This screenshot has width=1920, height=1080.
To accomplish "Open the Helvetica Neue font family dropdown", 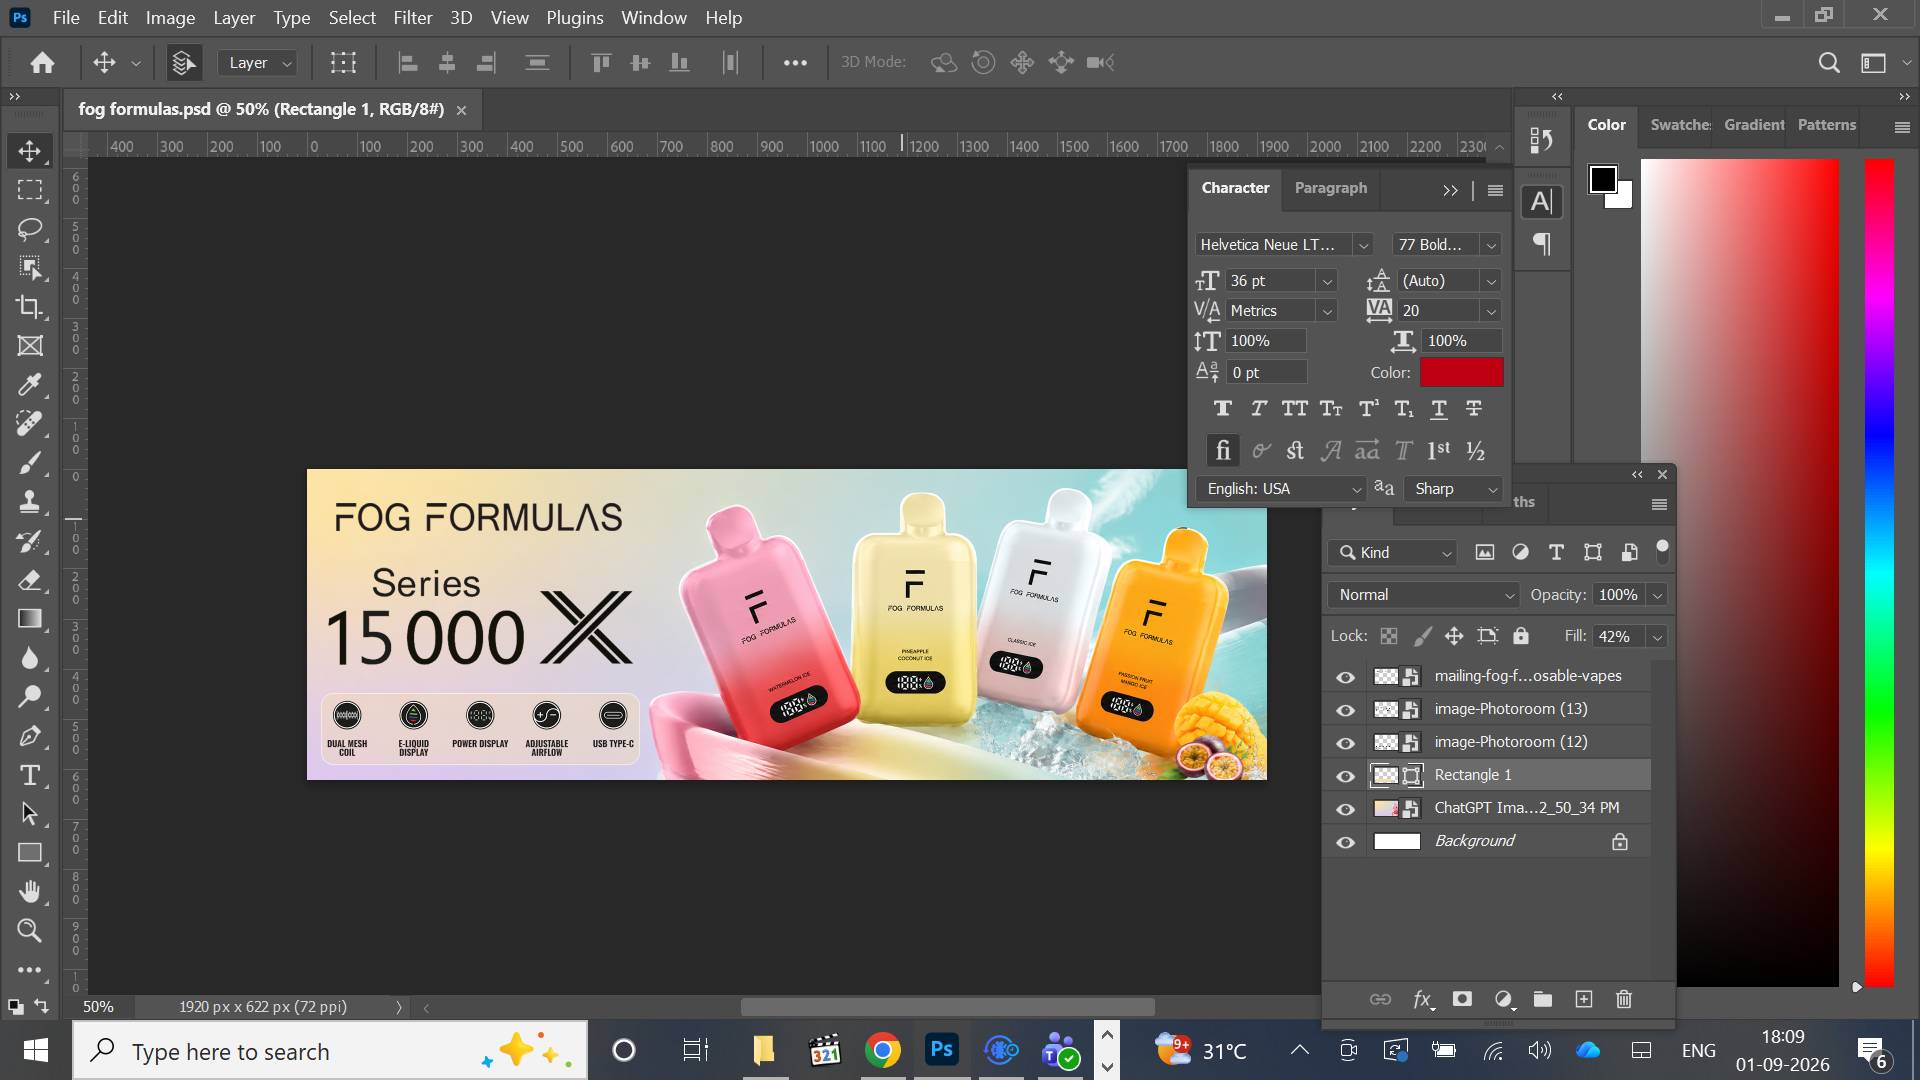I will [x=1284, y=245].
